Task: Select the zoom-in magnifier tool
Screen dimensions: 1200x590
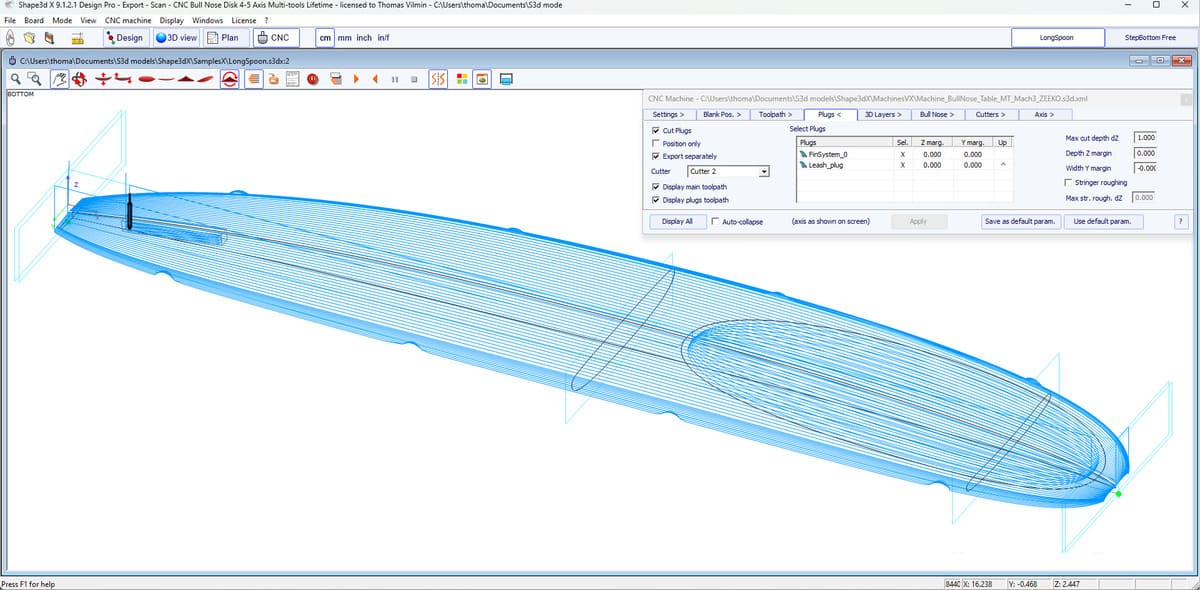Action: (x=15, y=78)
